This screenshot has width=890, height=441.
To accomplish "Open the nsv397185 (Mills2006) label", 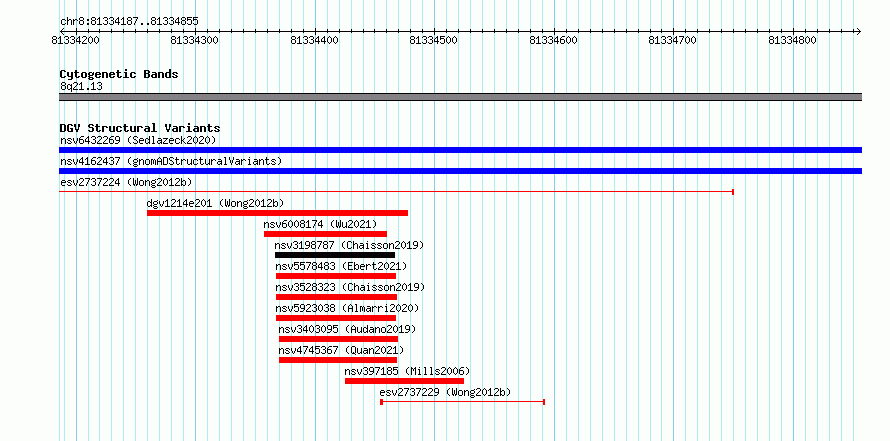I will point(408,371).
